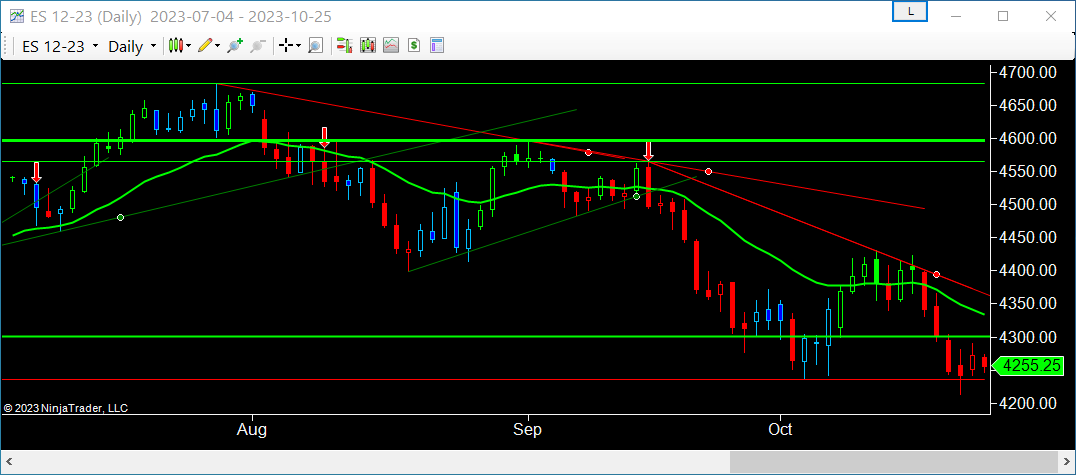1076x475 pixels.
Task: Minimize the ES 12-23 chart window
Action: 957,15
